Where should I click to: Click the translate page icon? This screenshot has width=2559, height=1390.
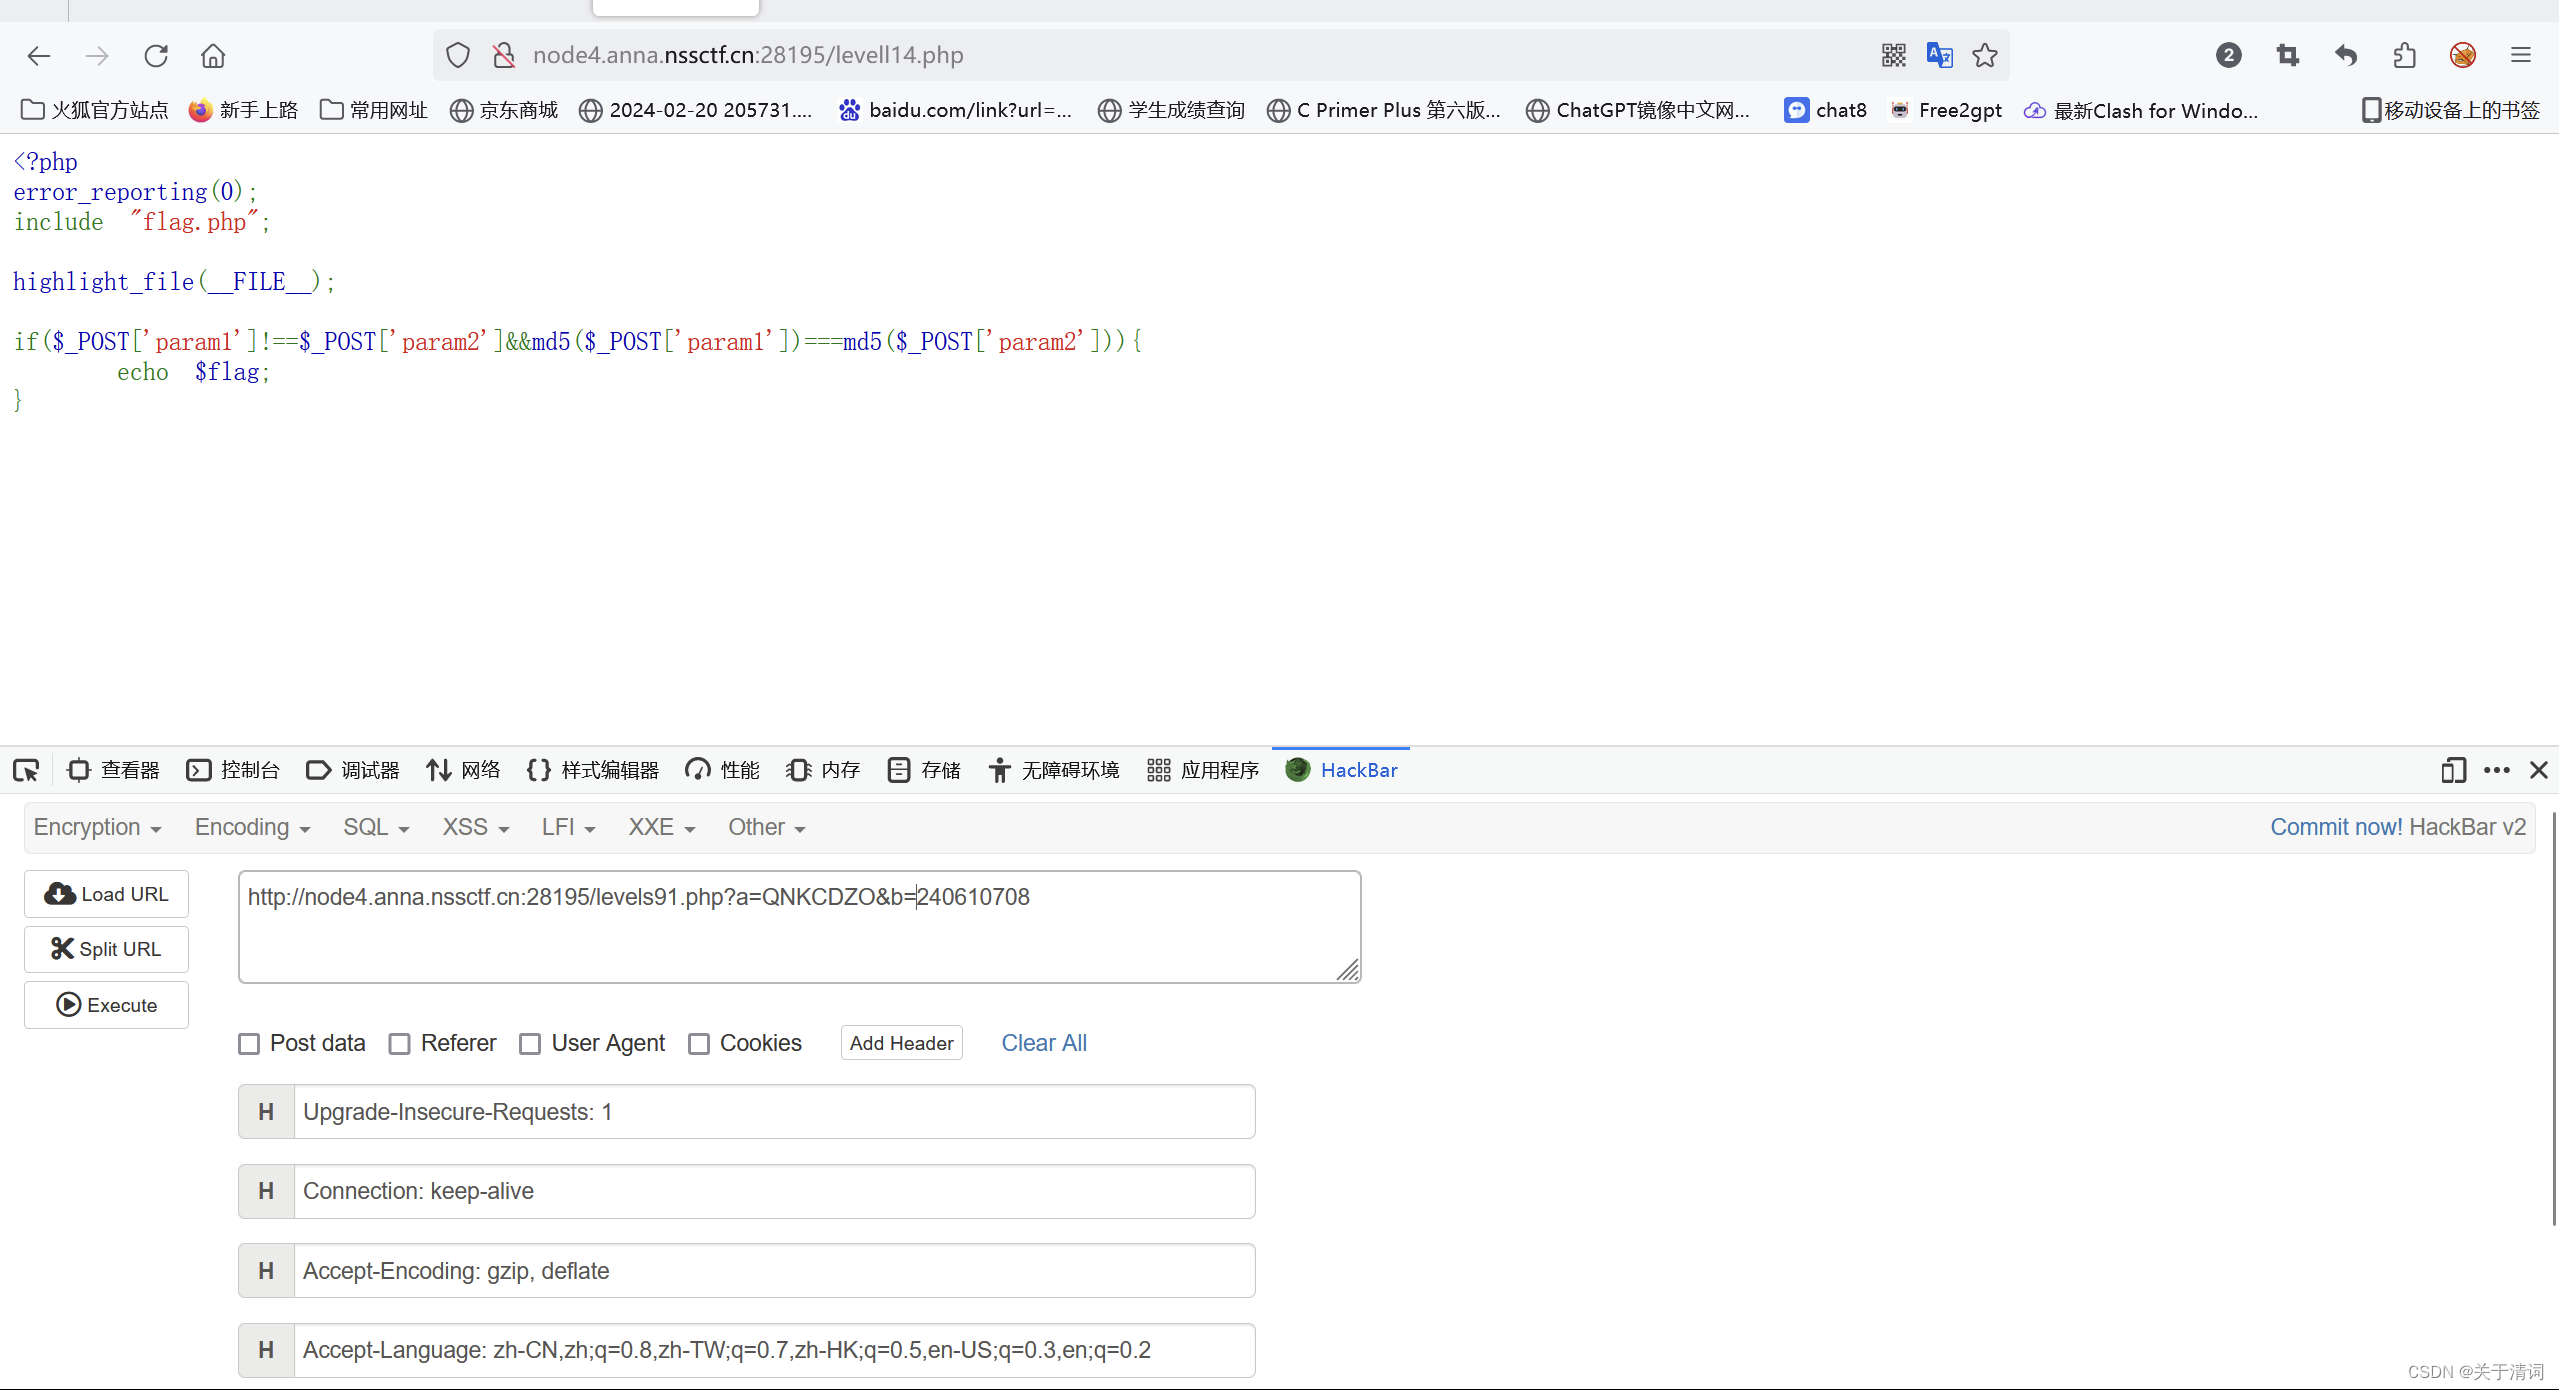[x=1939, y=55]
